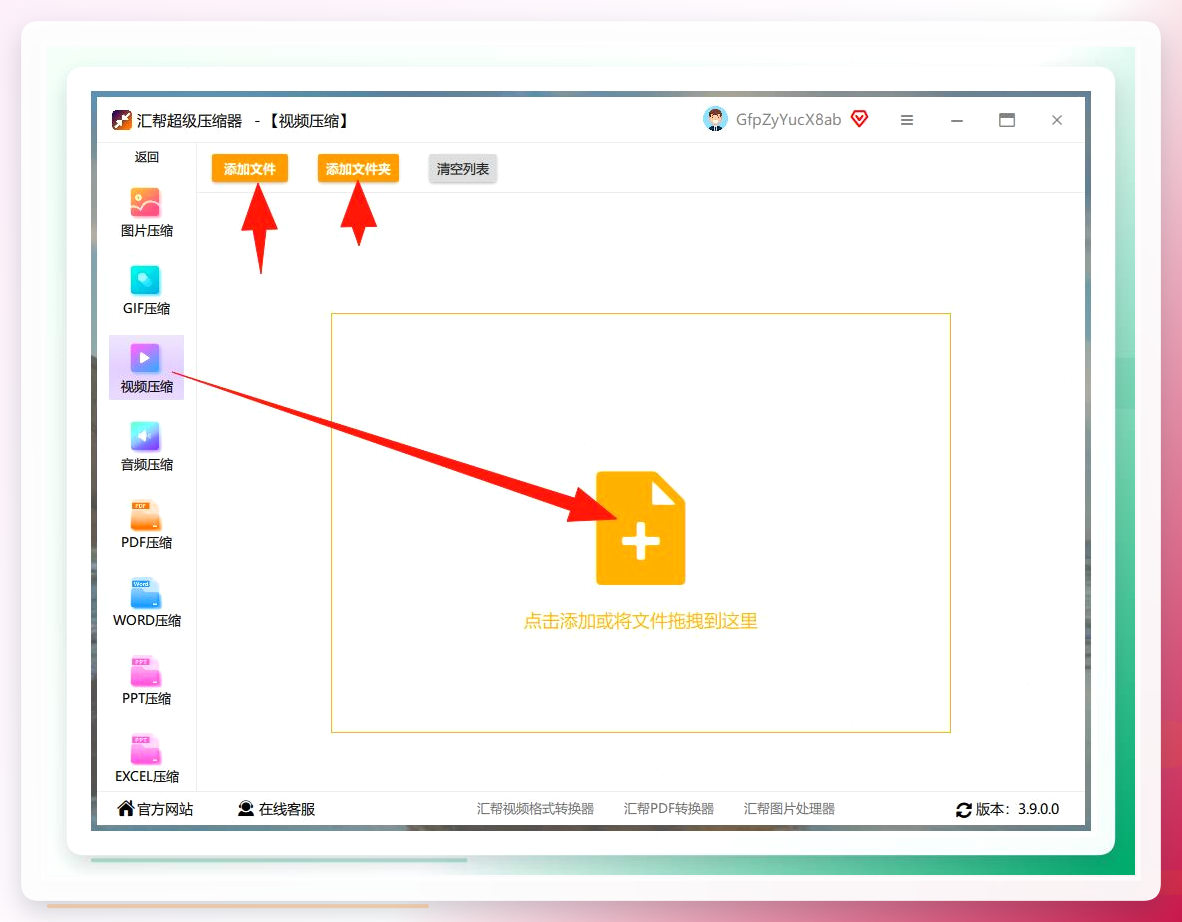1182x922 pixels.
Task: Maximize the 汇帮超级压缩器 window
Action: [1007, 120]
